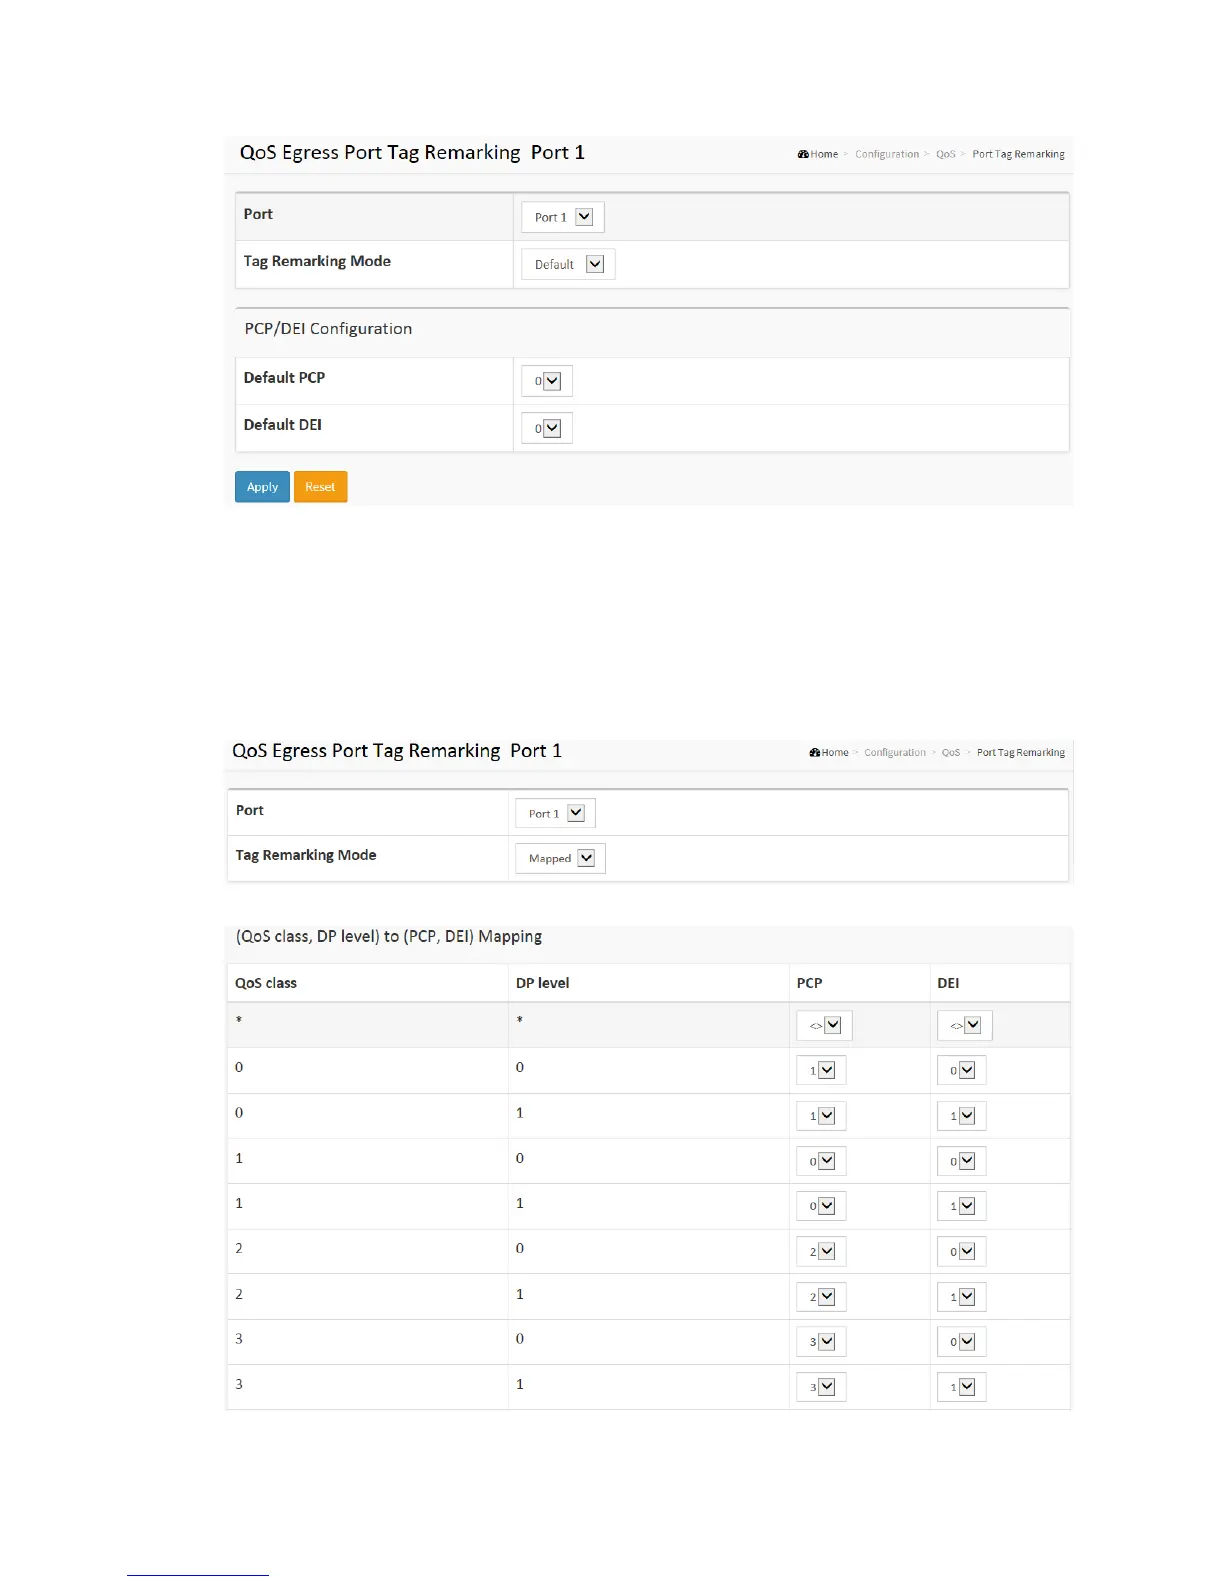Open the wildcard row DEI dropdown

(x=964, y=1025)
